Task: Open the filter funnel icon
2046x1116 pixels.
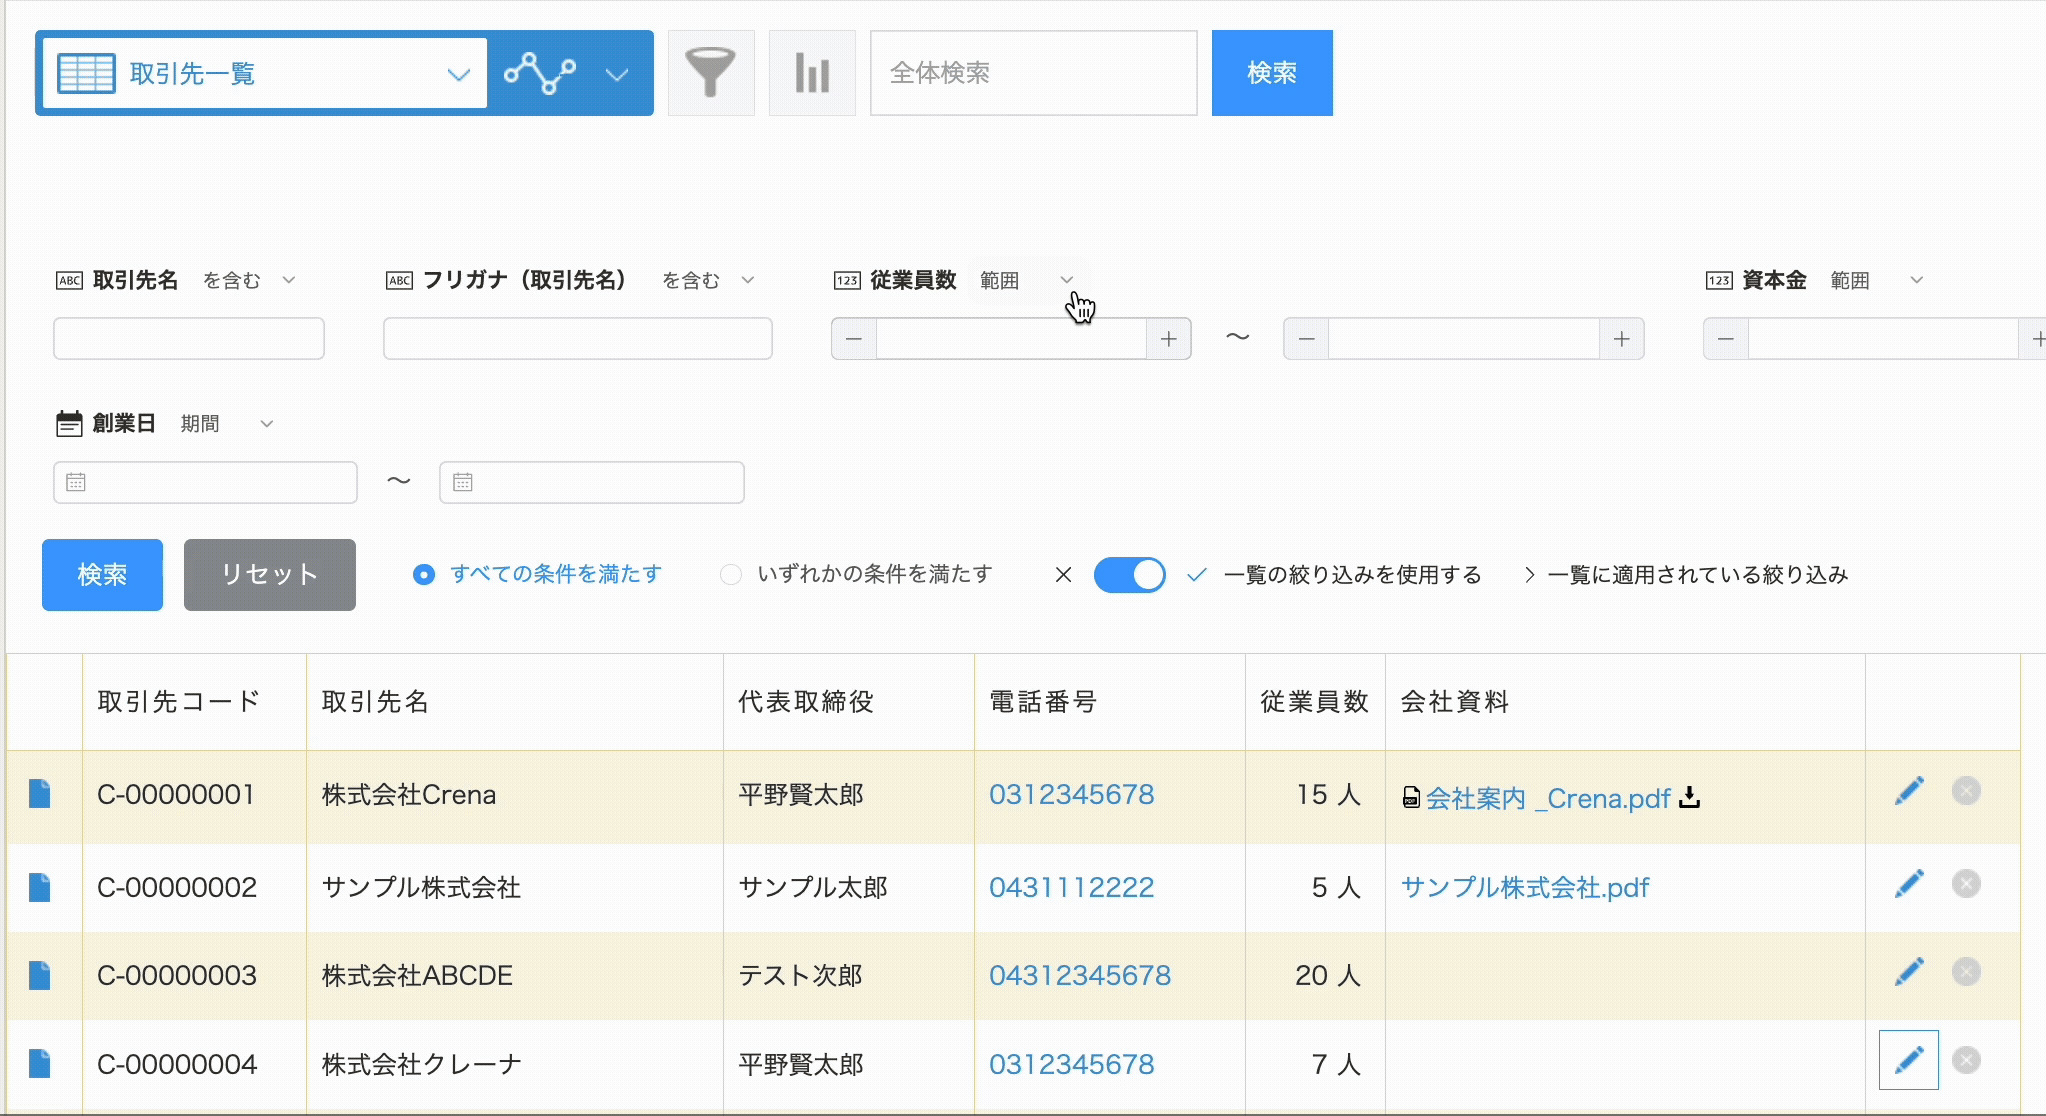Action: coord(711,73)
